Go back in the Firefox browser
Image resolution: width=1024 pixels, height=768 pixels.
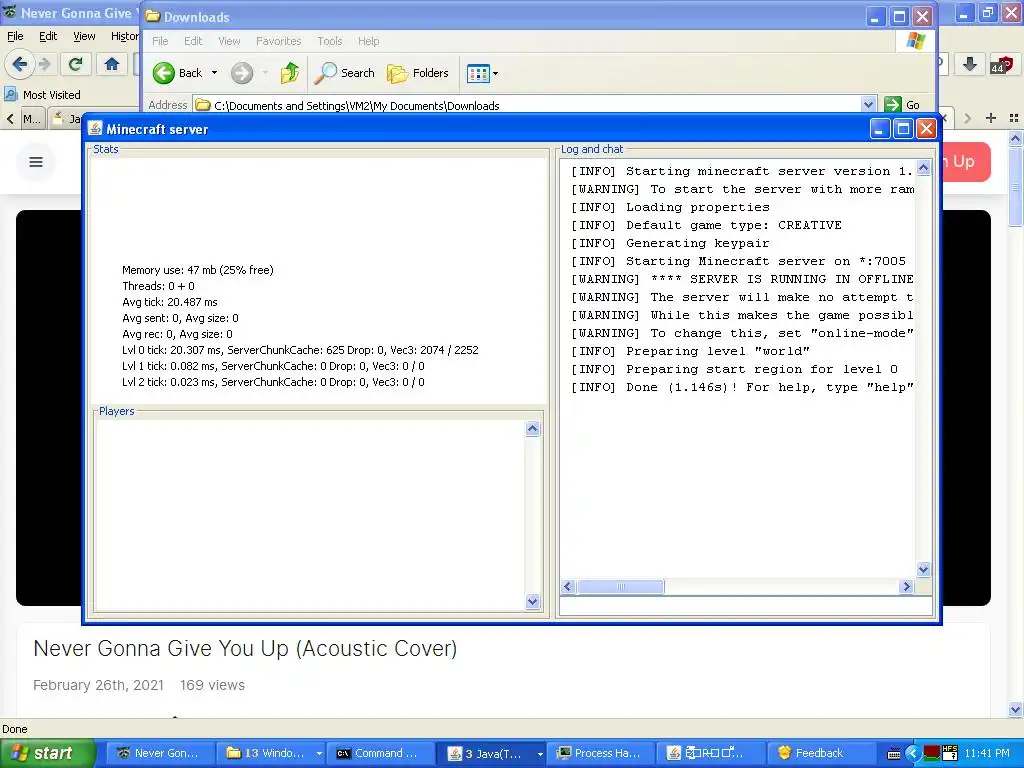[x=20, y=64]
